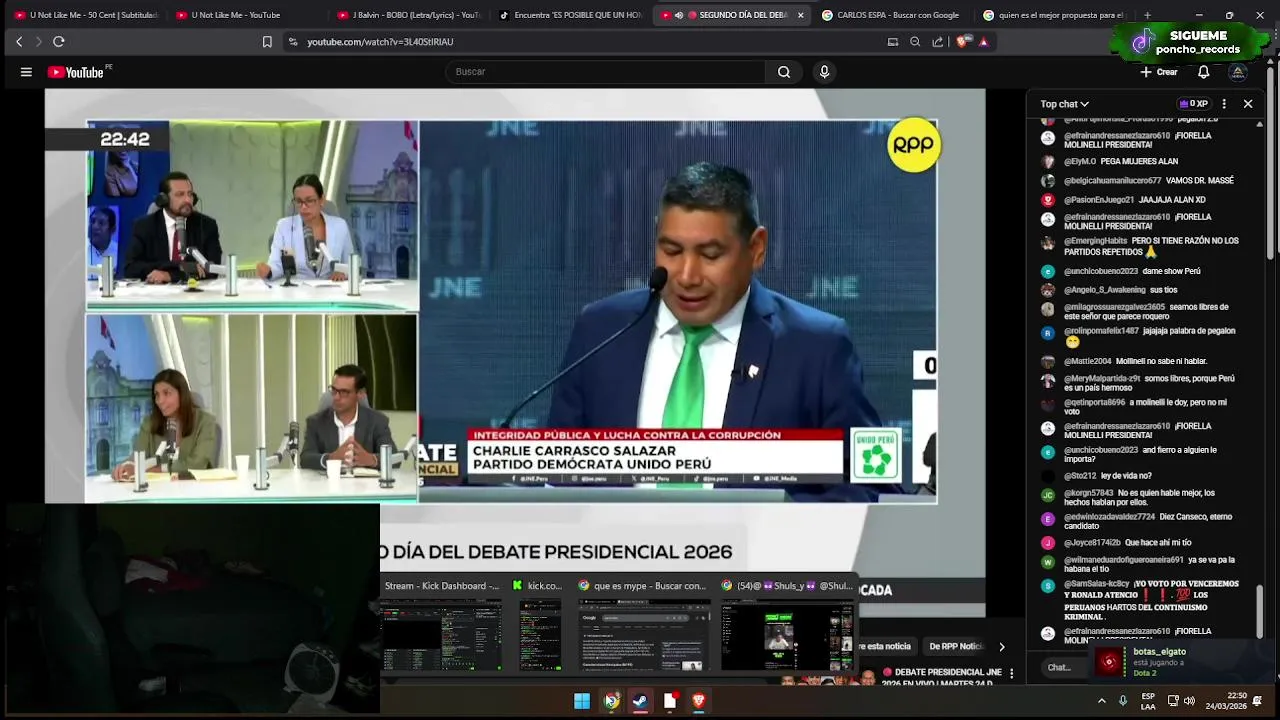Click the address bar URL
Viewport: 1280px width, 720px height.
tap(380, 42)
